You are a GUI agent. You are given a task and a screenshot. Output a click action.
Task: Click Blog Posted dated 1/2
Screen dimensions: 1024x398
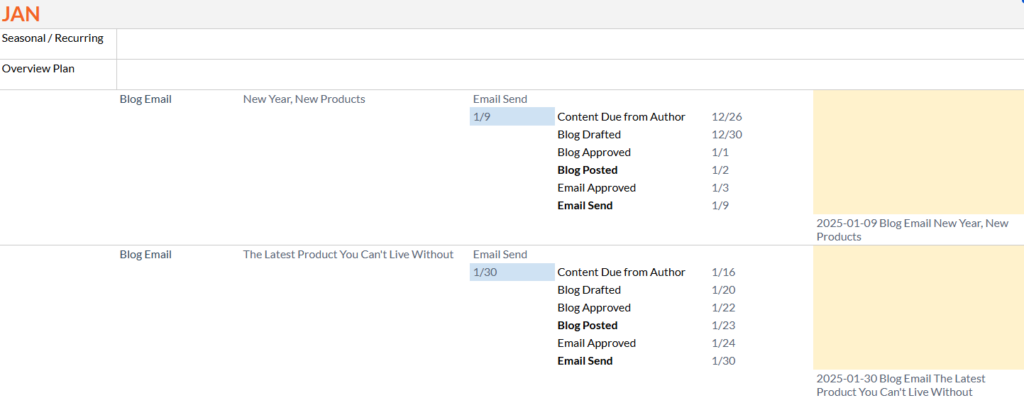click(587, 170)
